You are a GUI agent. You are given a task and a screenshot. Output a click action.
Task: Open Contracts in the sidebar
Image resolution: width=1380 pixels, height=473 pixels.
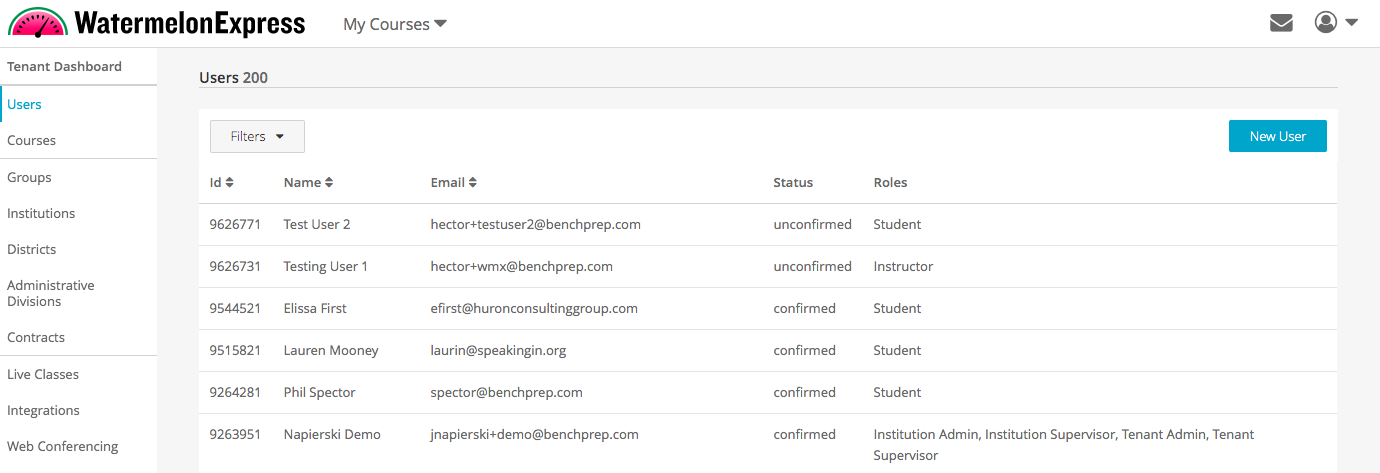[x=36, y=338]
